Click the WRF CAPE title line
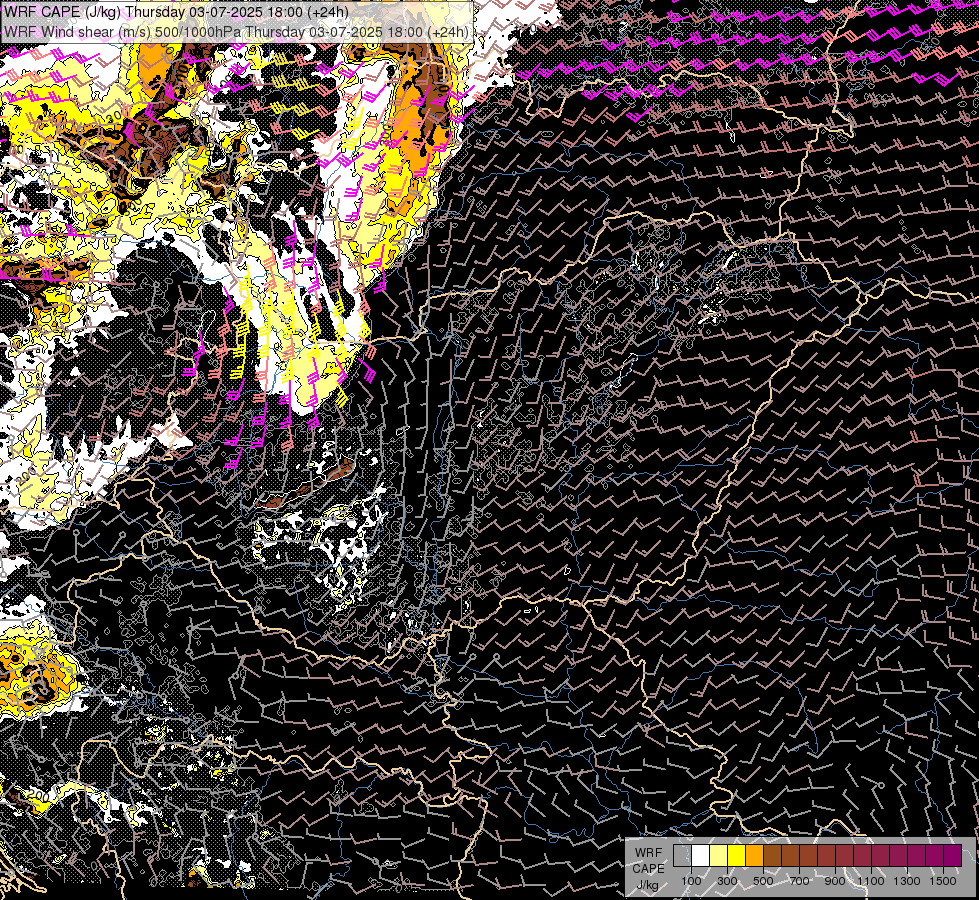 coord(177,12)
